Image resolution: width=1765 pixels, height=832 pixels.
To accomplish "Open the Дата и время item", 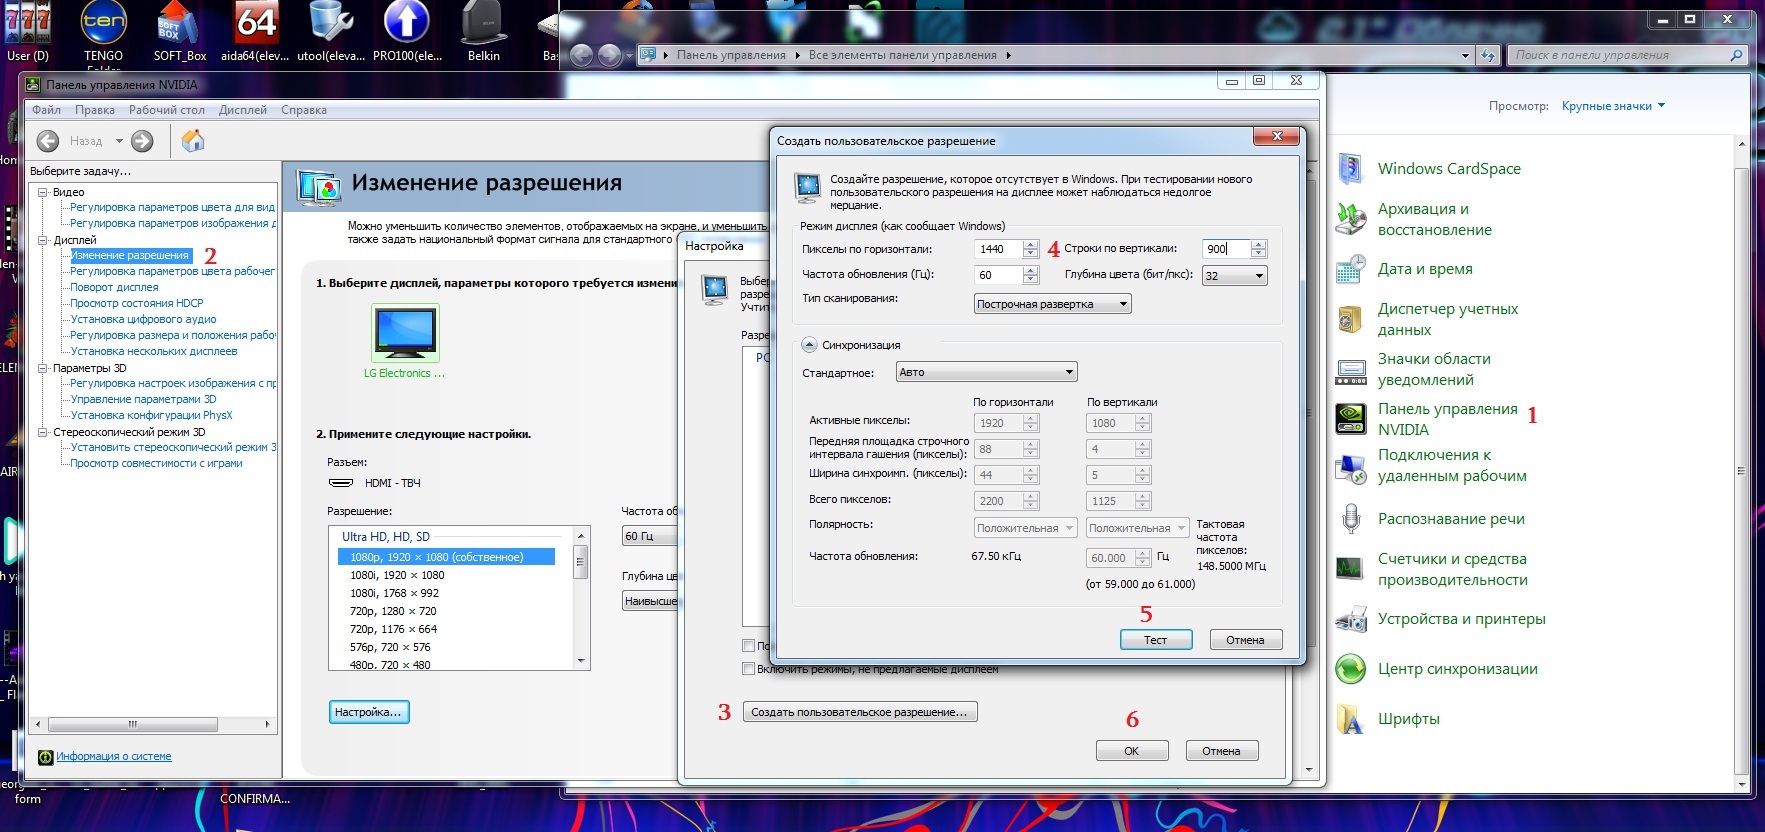I will (x=1424, y=269).
